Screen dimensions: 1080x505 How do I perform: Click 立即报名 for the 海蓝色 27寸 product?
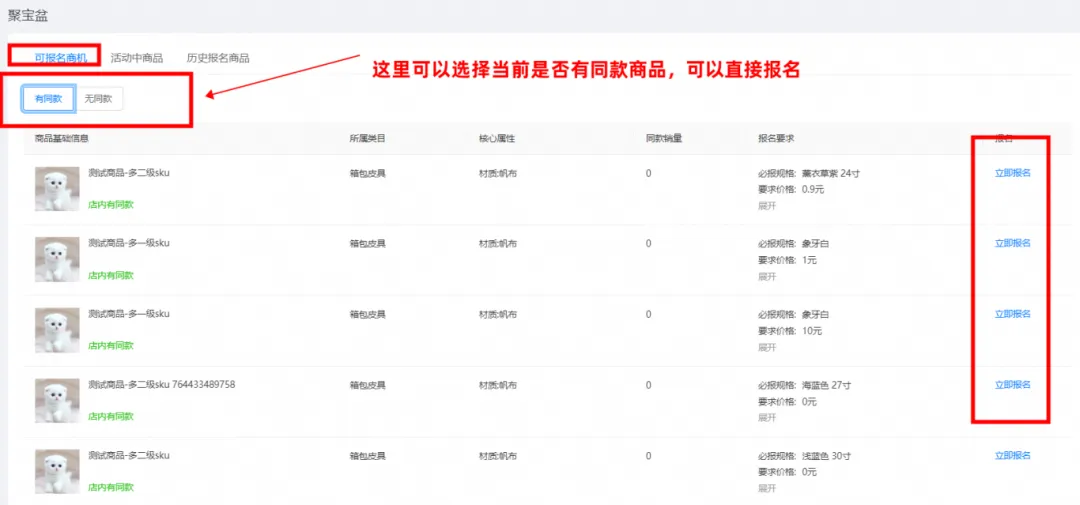pos(1012,385)
